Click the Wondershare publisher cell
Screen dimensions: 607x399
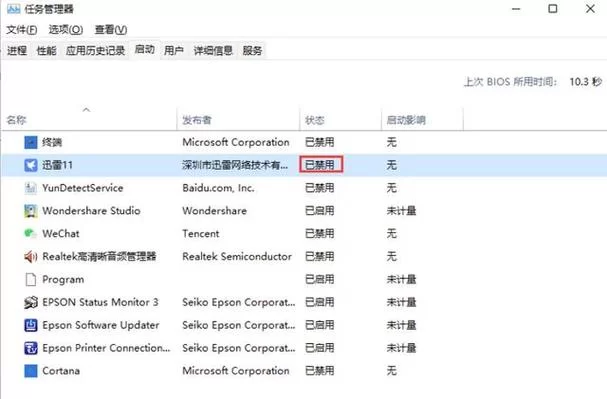point(214,211)
